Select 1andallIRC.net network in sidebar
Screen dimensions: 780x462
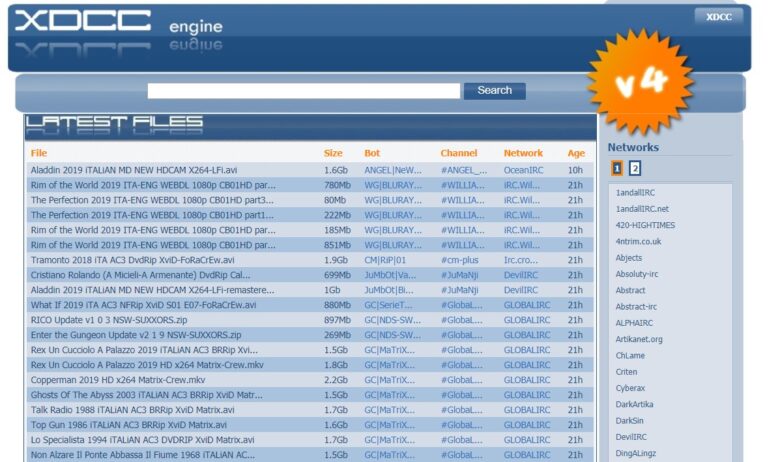[x=642, y=209]
